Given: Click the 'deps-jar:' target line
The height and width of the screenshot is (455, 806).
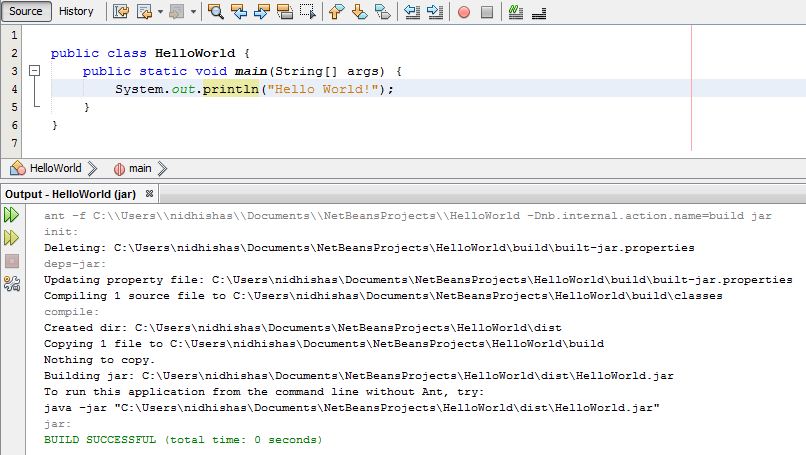Looking at the screenshot, I should point(75,264).
